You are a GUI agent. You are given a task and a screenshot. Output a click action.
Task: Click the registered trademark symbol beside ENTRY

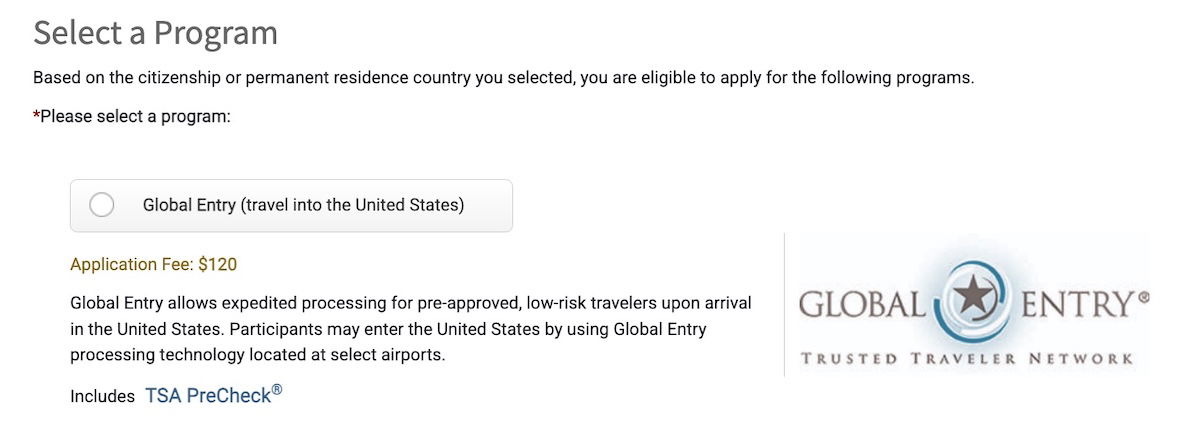click(x=1143, y=297)
